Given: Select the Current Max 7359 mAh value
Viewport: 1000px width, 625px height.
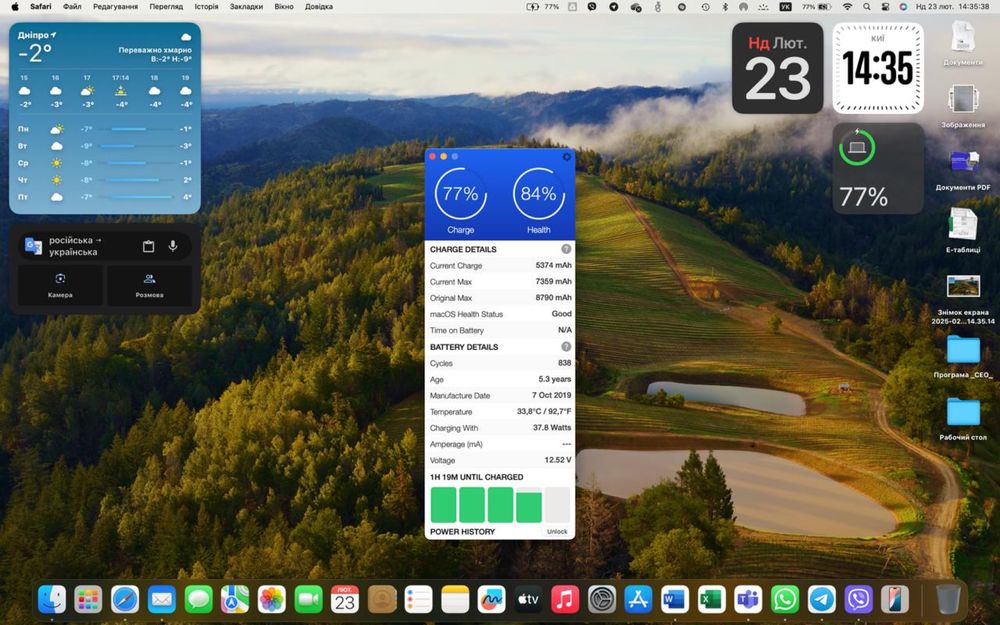Looking at the screenshot, I should (x=554, y=281).
